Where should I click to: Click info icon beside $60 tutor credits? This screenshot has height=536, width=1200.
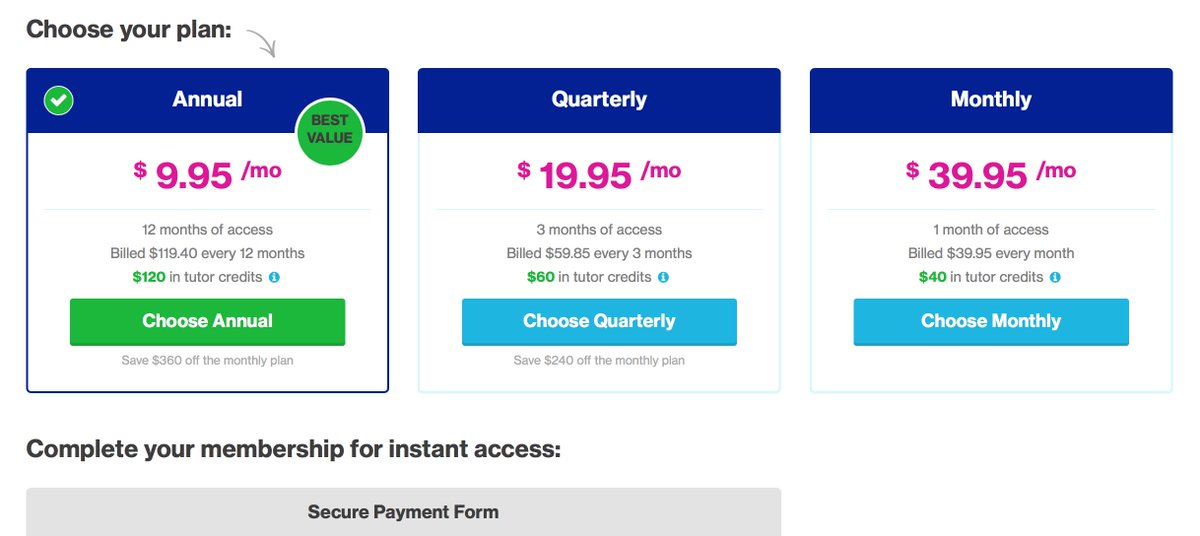tap(663, 278)
